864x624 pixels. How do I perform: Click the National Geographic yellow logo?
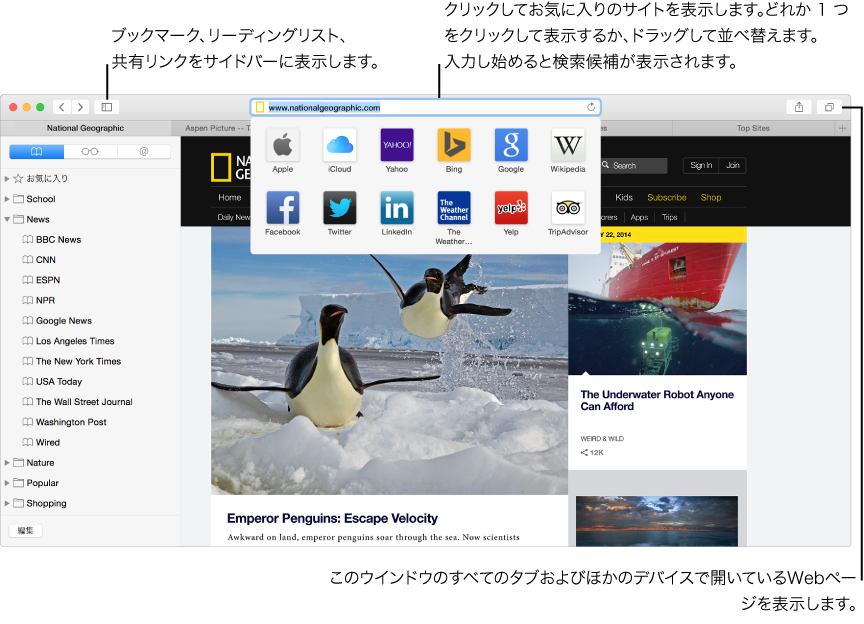pyautogui.click(x=221, y=168)
